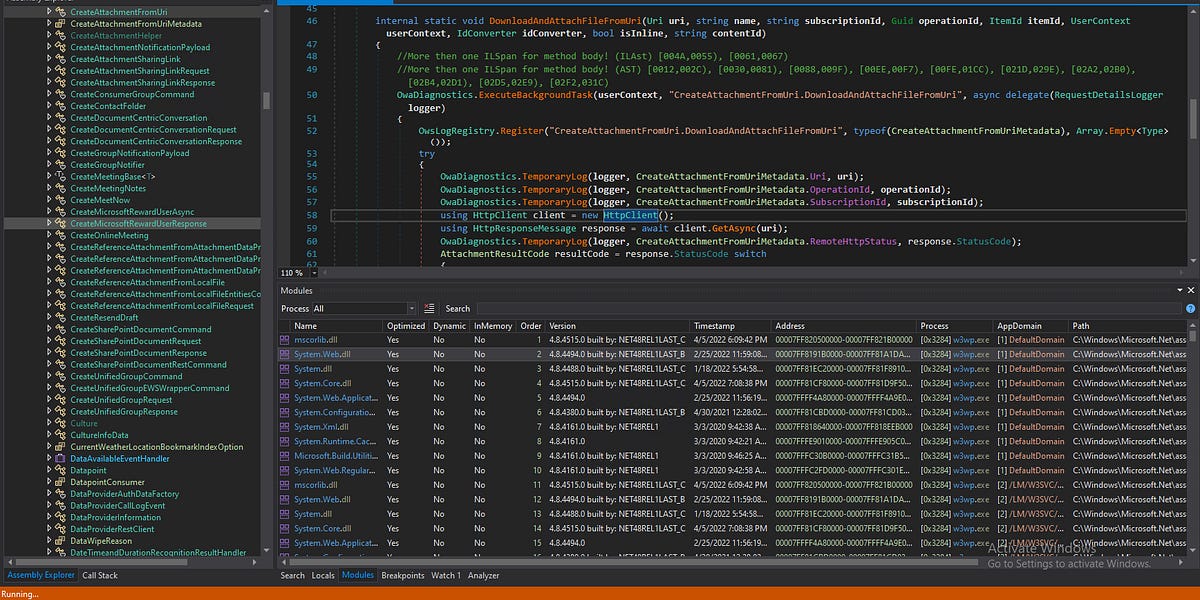Sort modules by the Timestamp column header
This screenshot has width=1200, height=600.
(714, 326)
